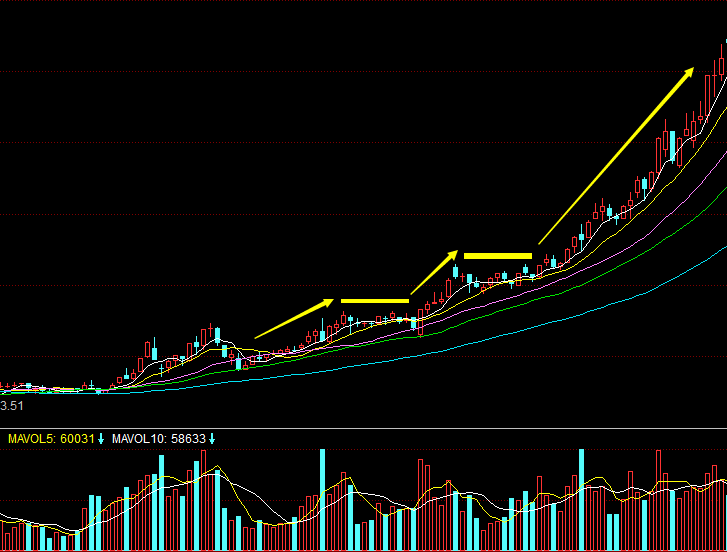Screen dimensions: 727x552
Task: Click the down arrow beside the MAVOL5 value
Action: [101, 439]
